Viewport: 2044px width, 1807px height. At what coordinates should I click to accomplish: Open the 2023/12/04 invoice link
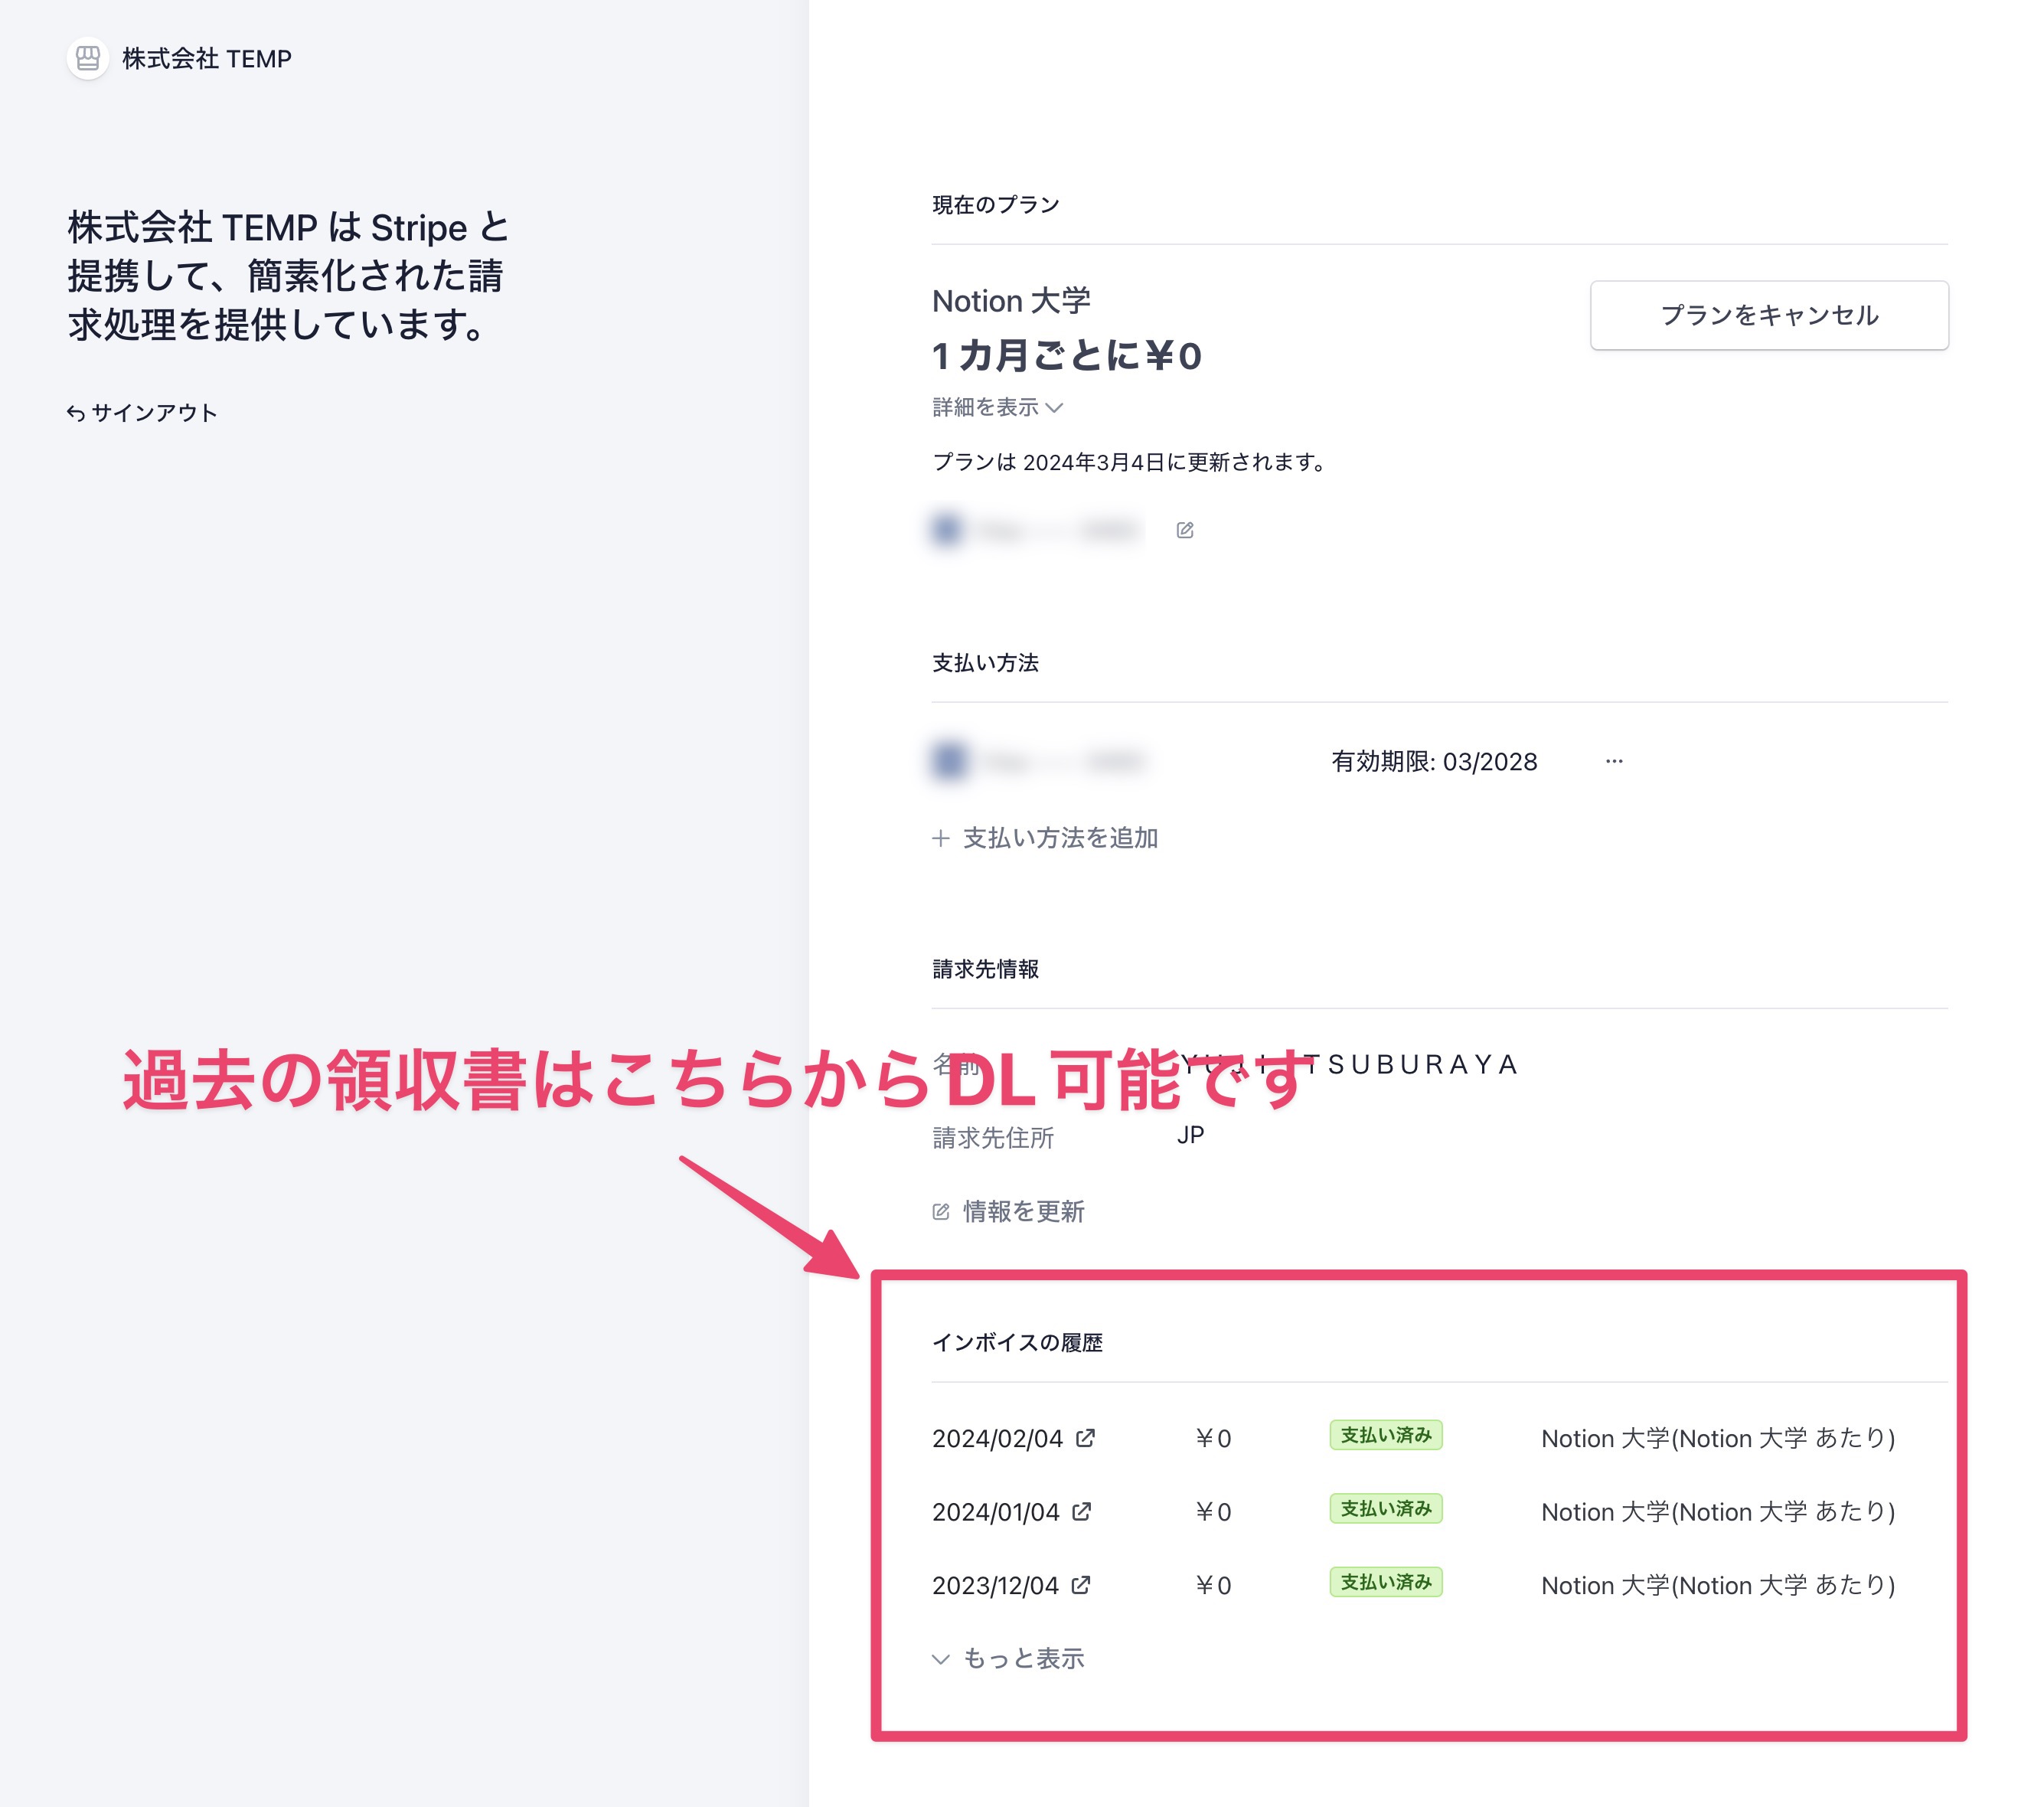tap(1011, 1585)
